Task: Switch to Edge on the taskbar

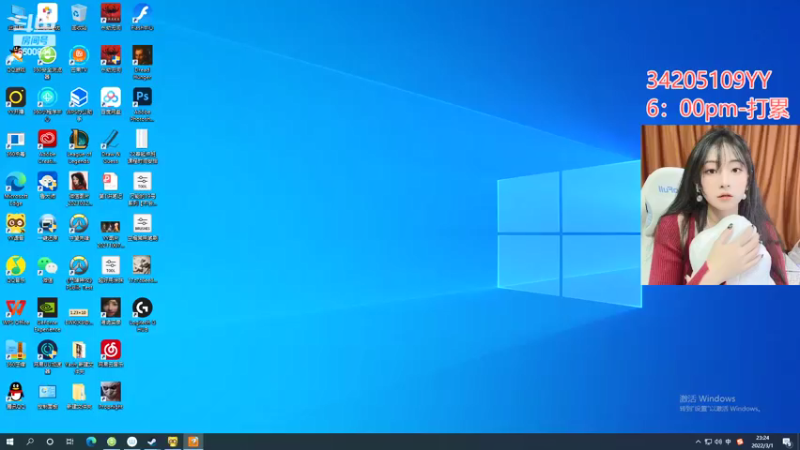Action: [91, 441]
